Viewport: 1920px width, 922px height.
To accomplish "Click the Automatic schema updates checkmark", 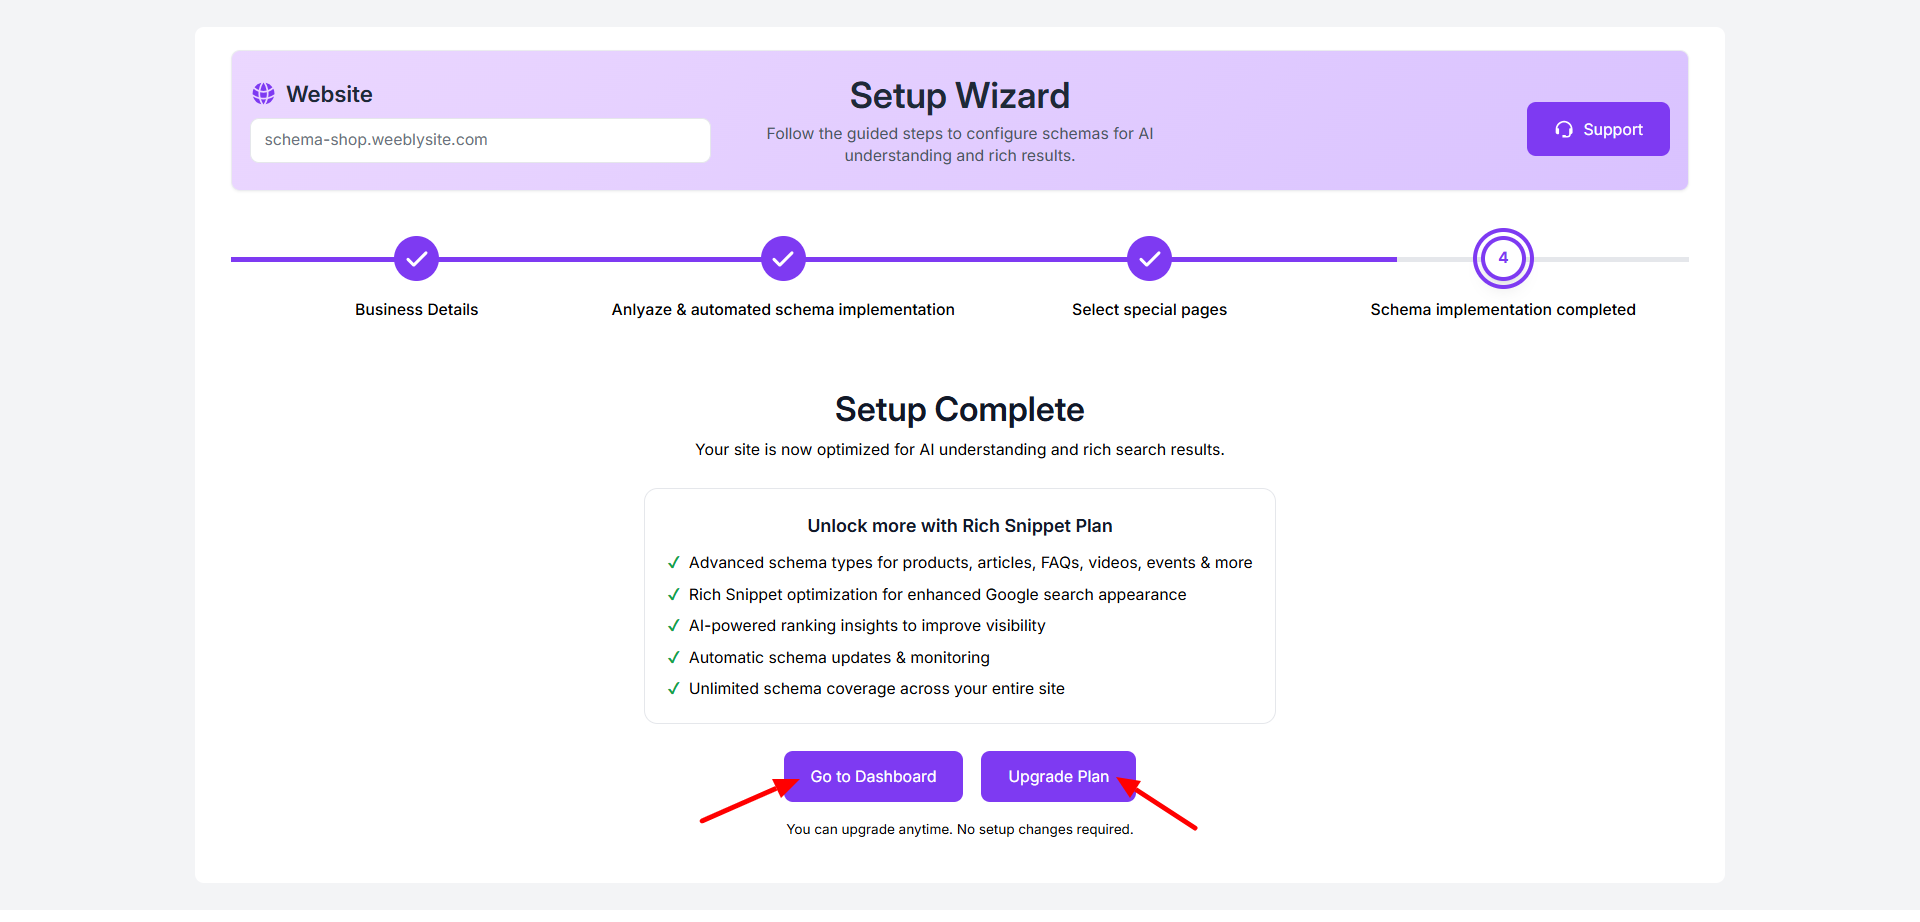I will click(x=674, y=658).
